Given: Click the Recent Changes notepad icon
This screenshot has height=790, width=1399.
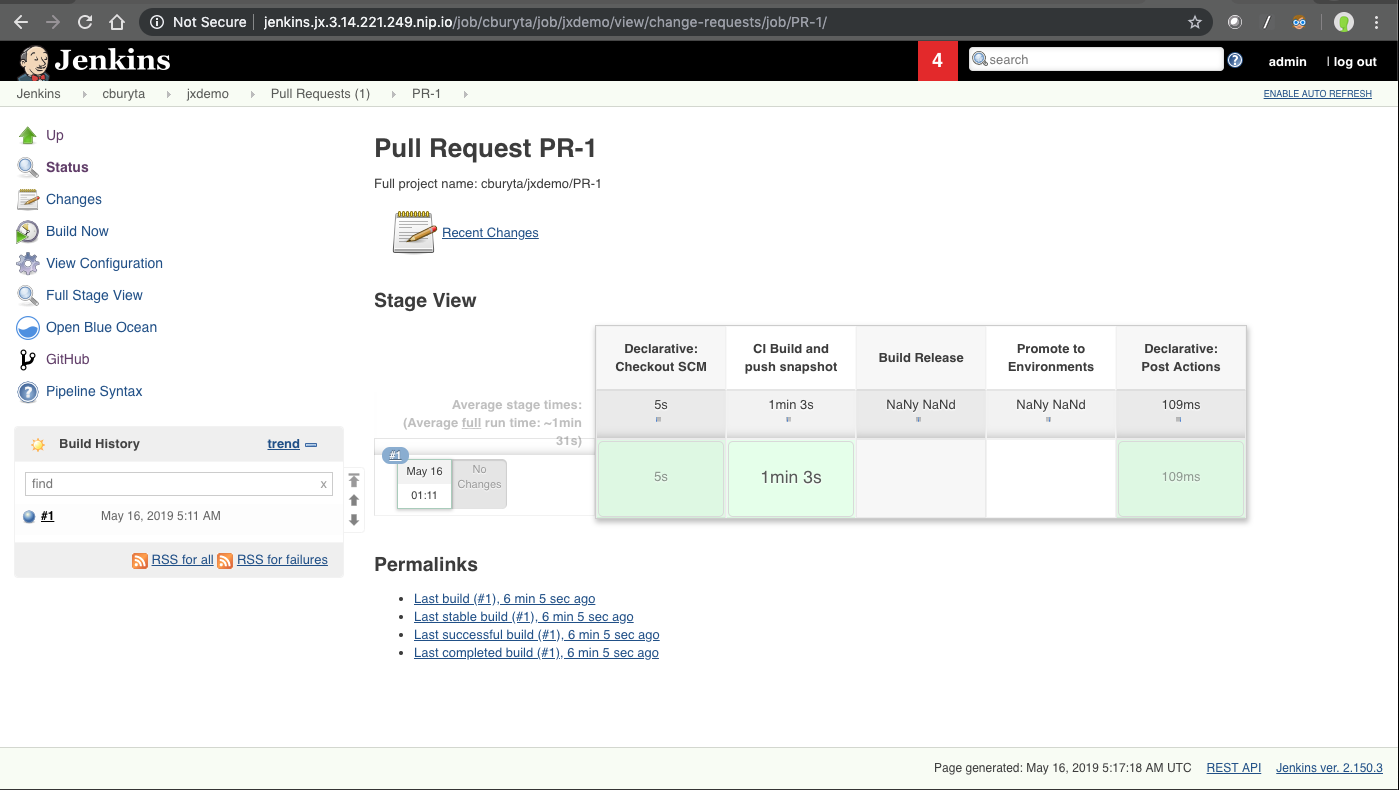Looking at the screenshot, I should 413,231.
